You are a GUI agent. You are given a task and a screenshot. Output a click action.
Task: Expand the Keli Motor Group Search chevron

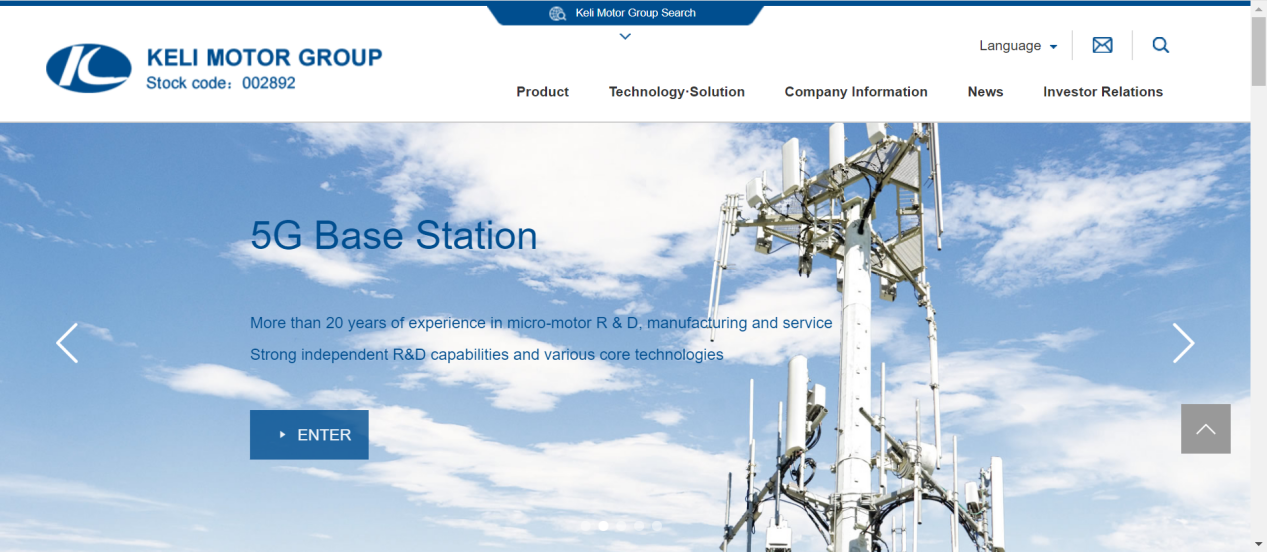[x=625, y=36]
